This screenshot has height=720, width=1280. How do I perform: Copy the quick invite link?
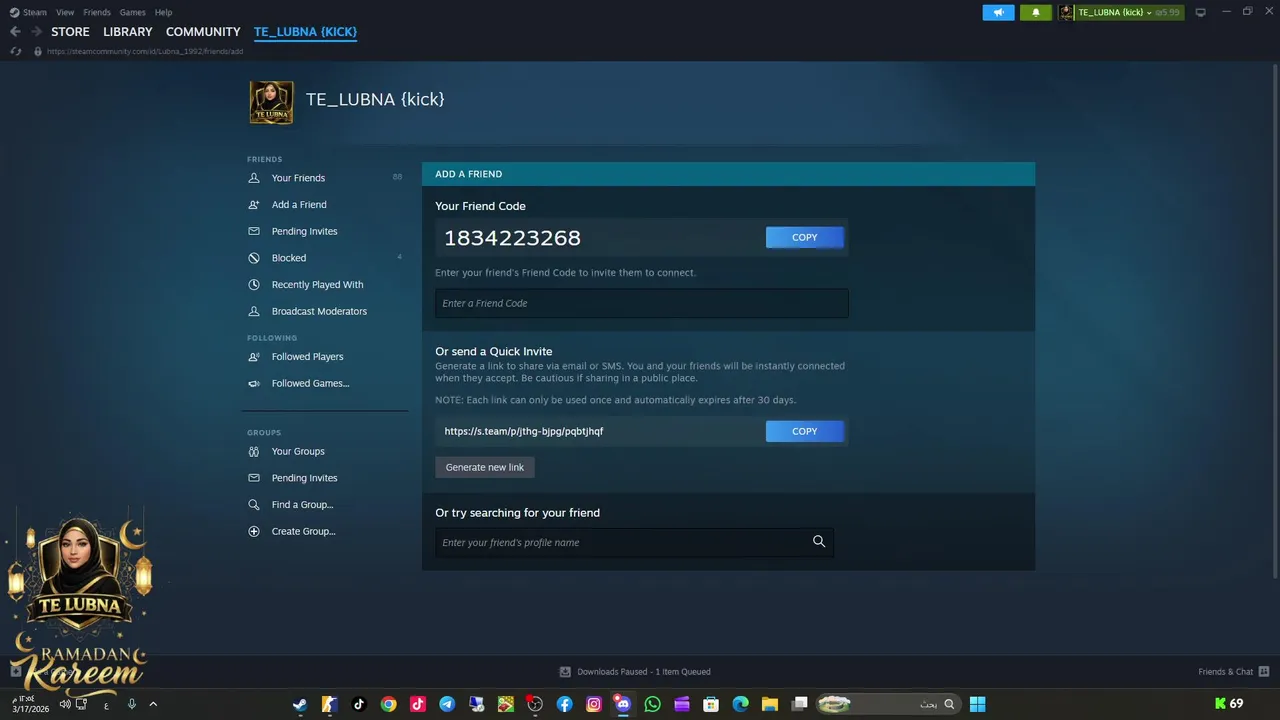(805, 431)
